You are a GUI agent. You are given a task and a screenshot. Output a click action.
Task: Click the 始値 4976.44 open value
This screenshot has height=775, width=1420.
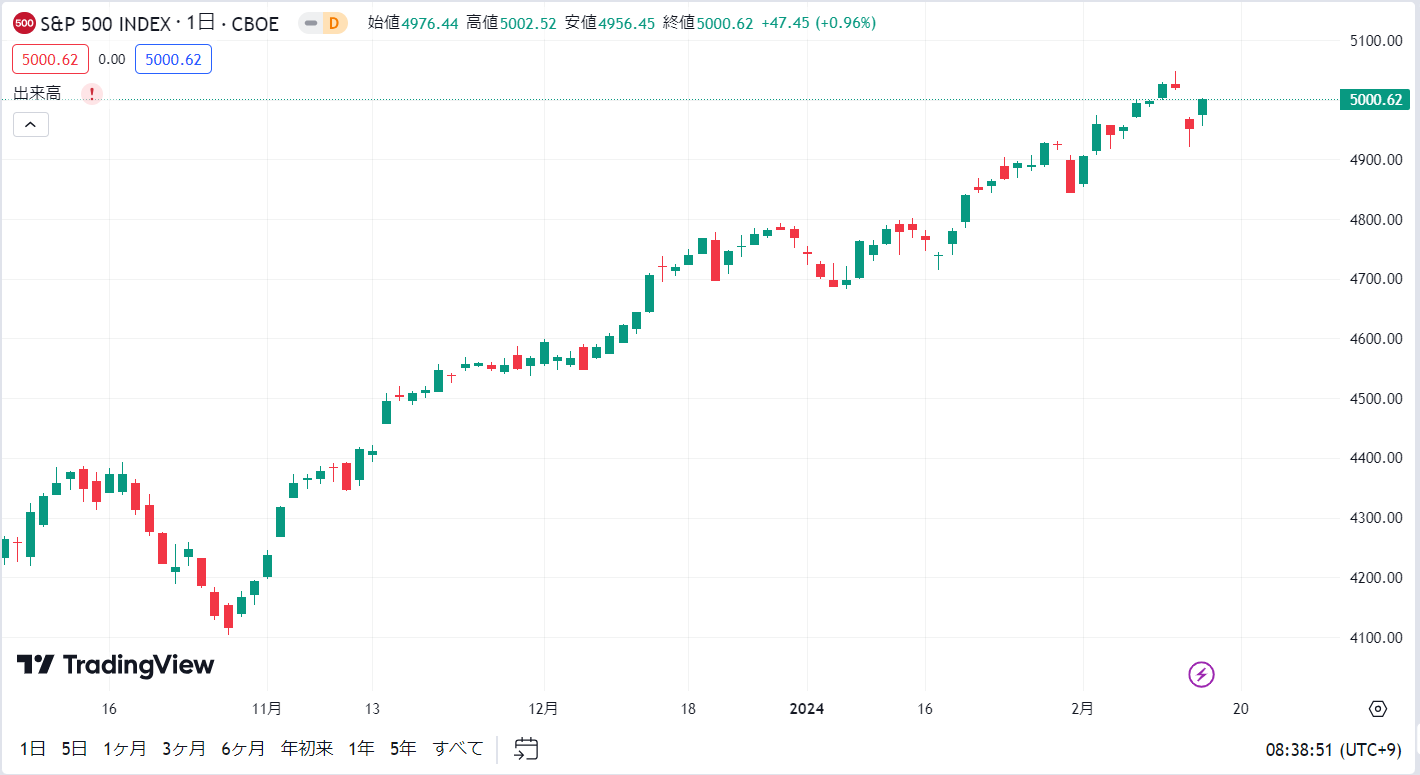(x=413, y=23)
